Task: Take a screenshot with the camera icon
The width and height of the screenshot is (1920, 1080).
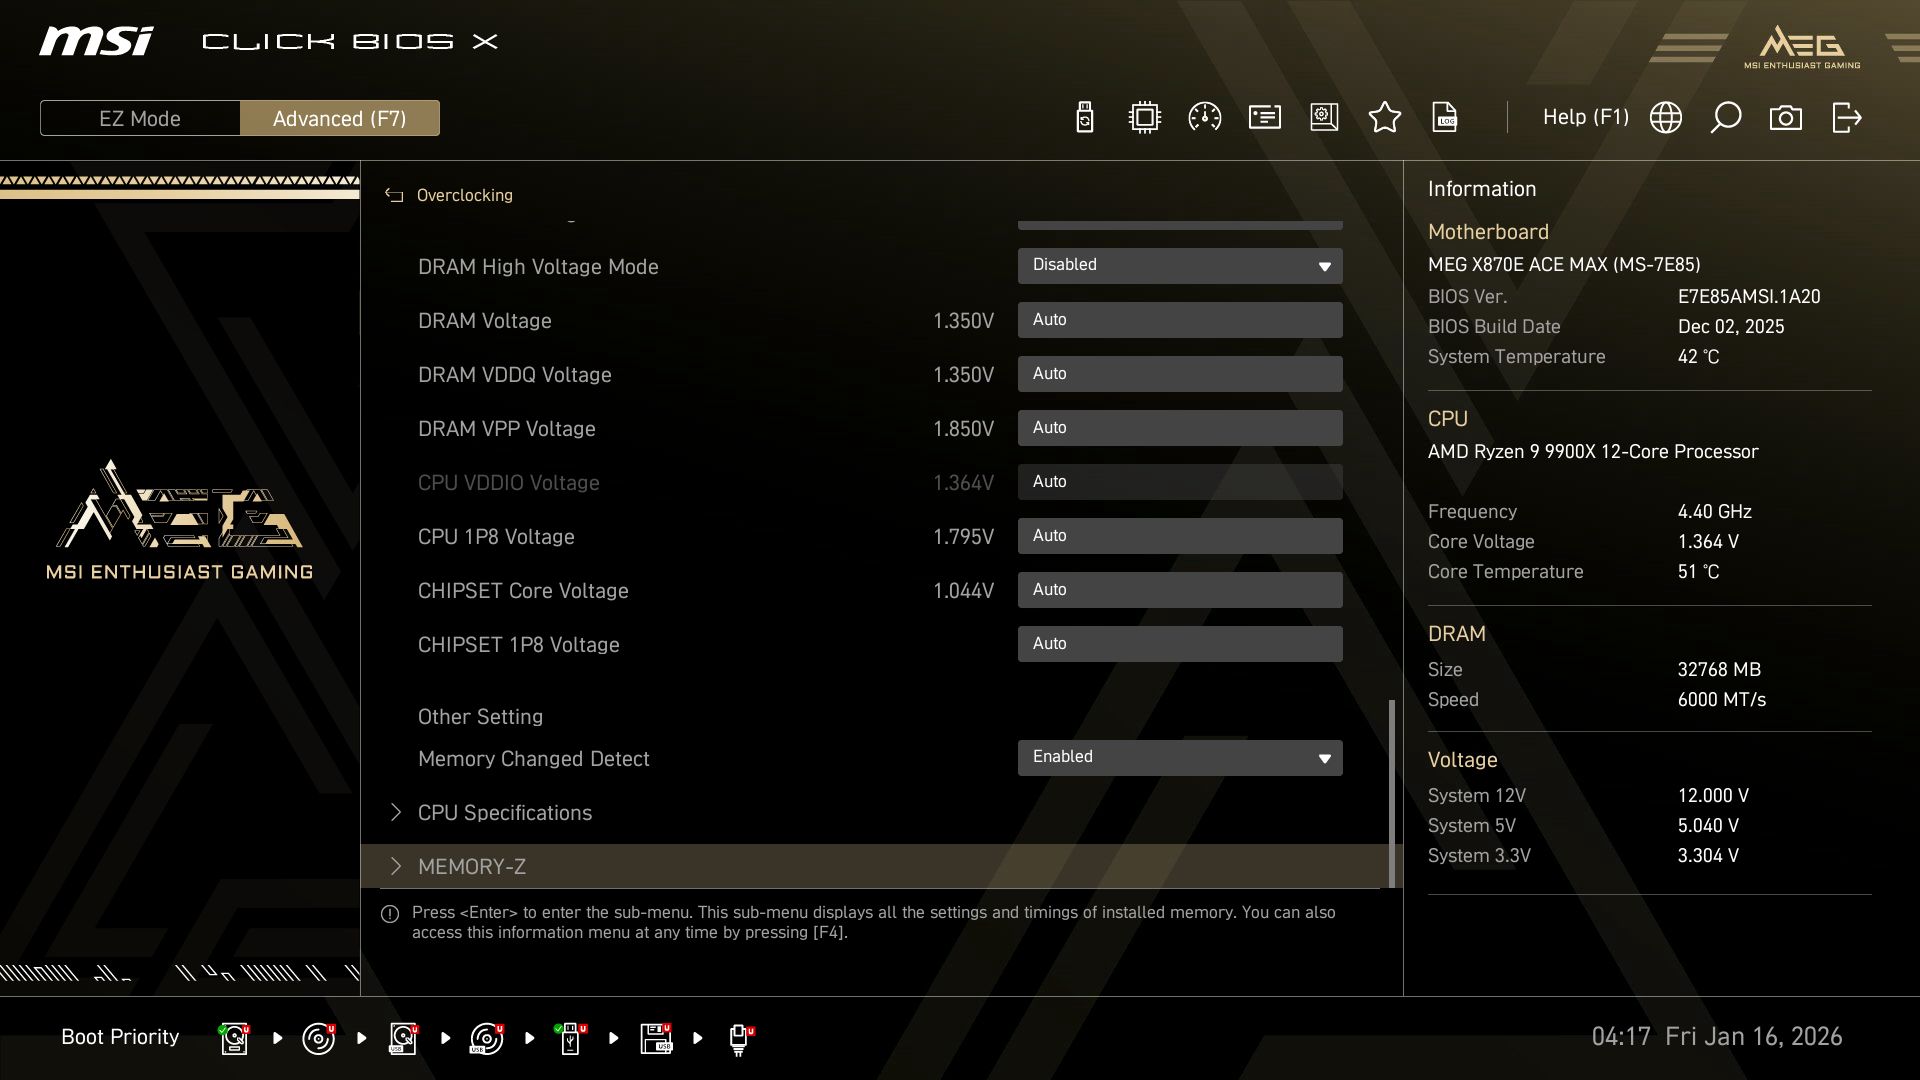Action: 1786,117
